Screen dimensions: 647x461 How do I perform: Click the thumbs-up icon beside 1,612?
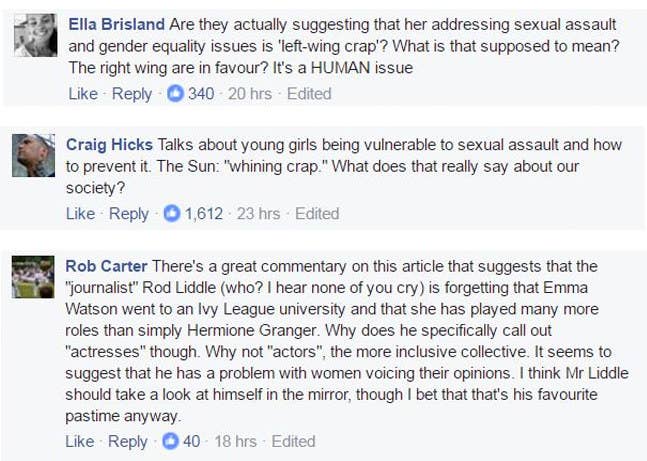172,214
